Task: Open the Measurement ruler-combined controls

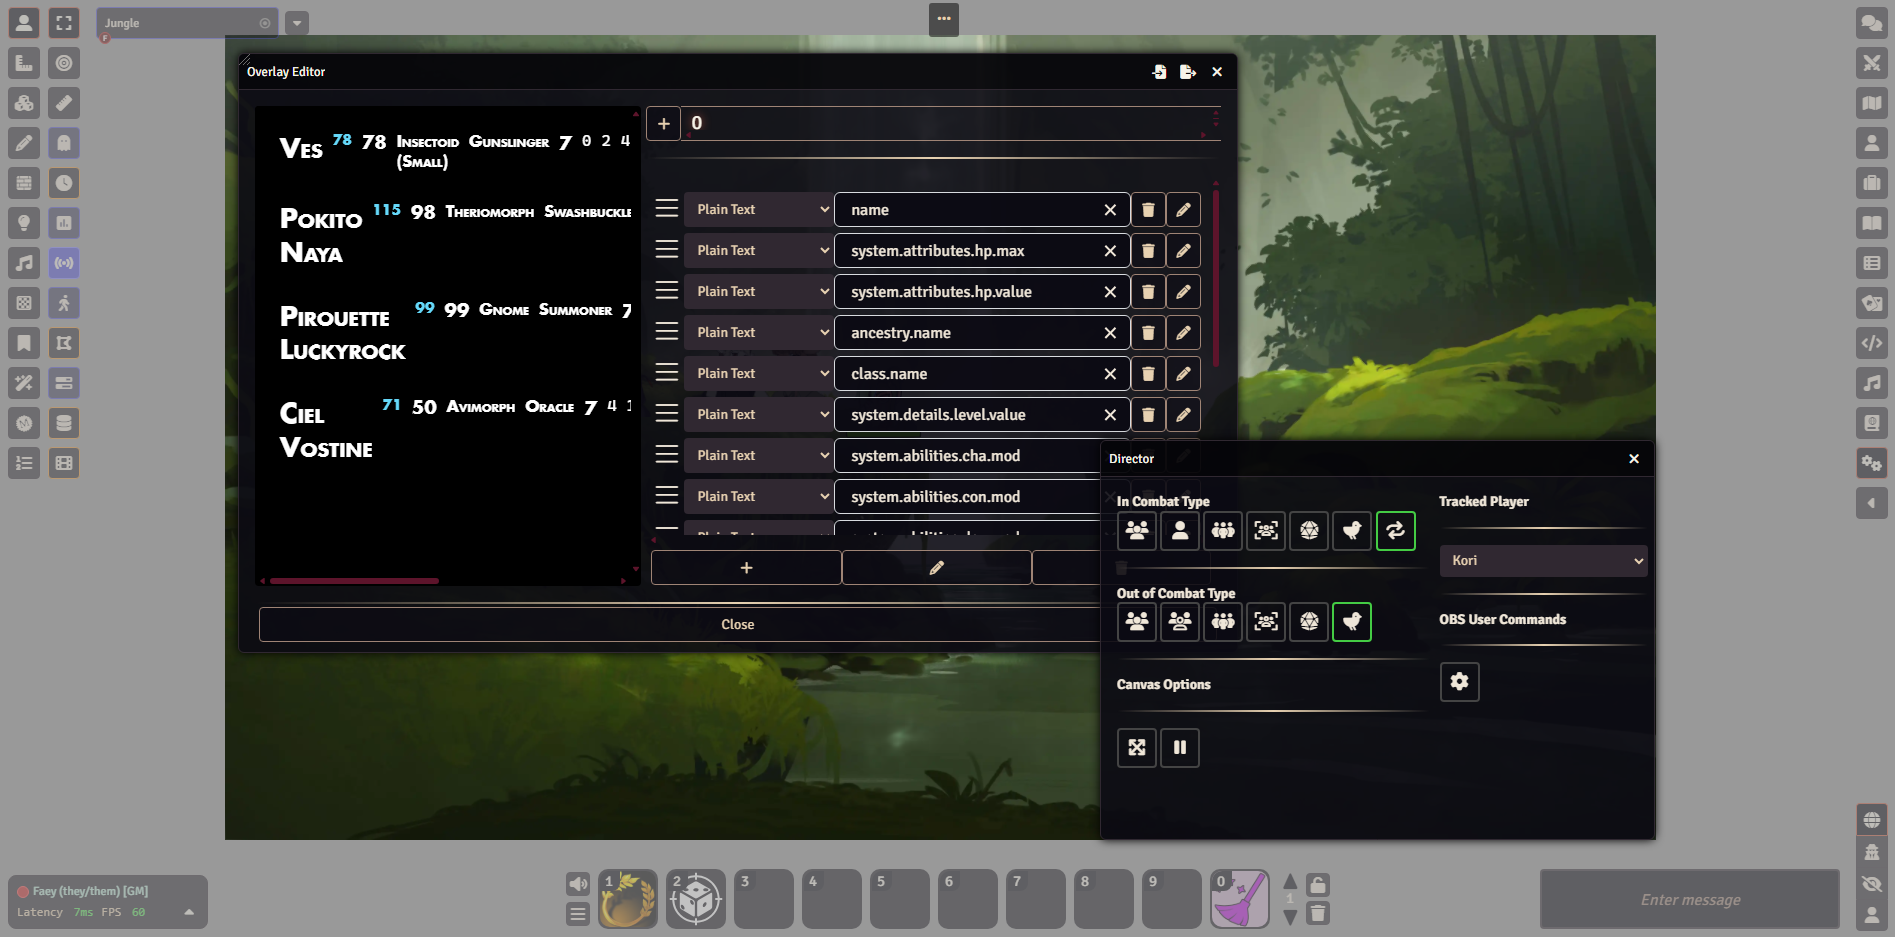Action: tap(24, 63)
